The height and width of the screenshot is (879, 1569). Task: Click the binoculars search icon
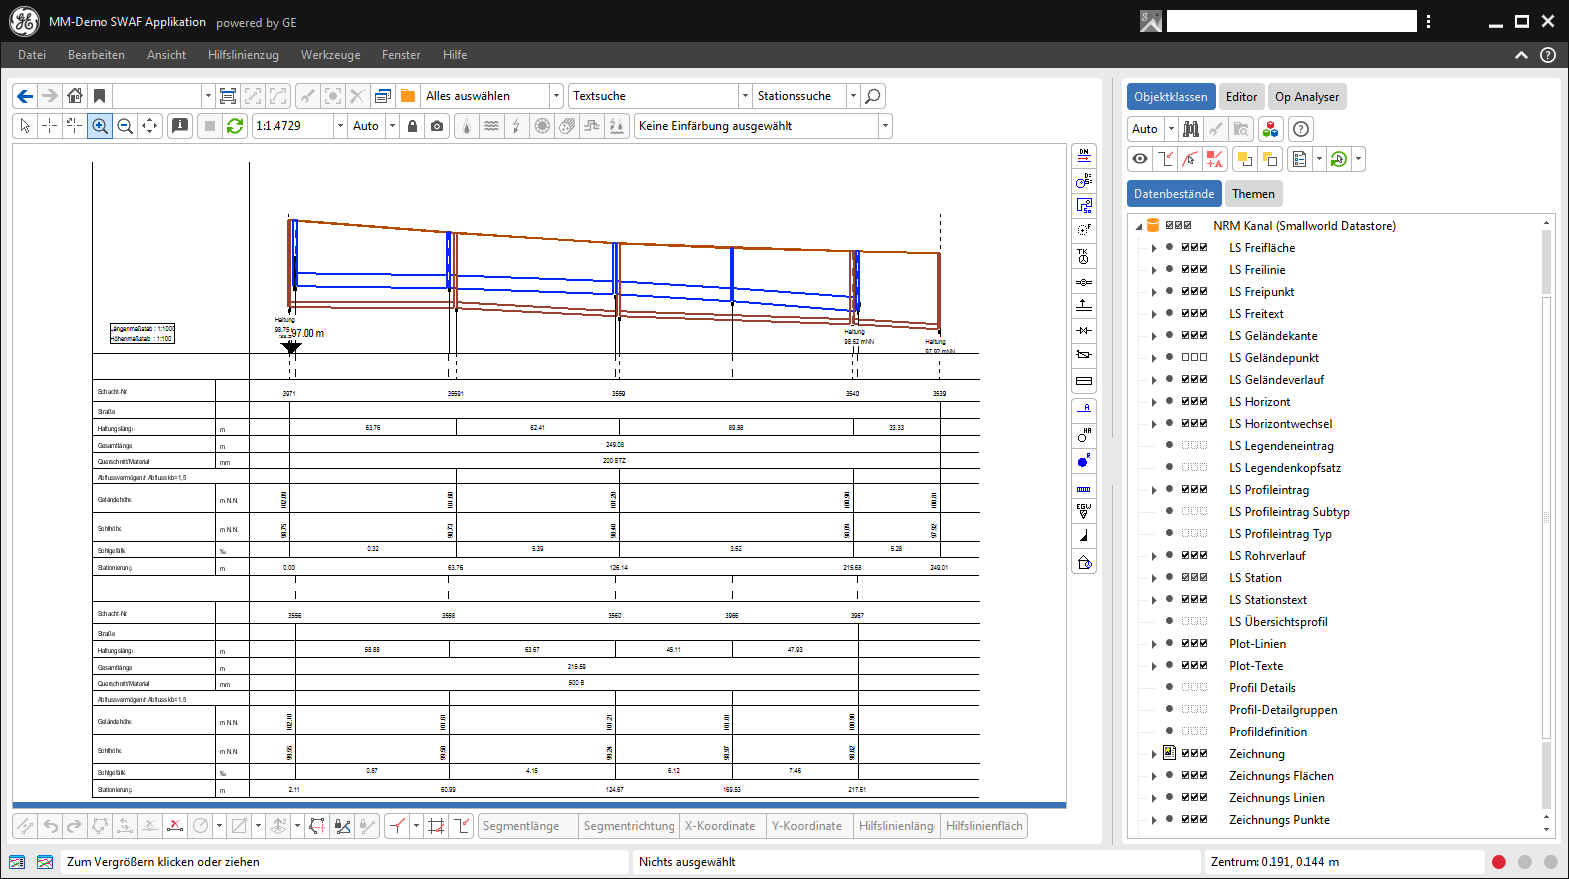coord(1191,129)
